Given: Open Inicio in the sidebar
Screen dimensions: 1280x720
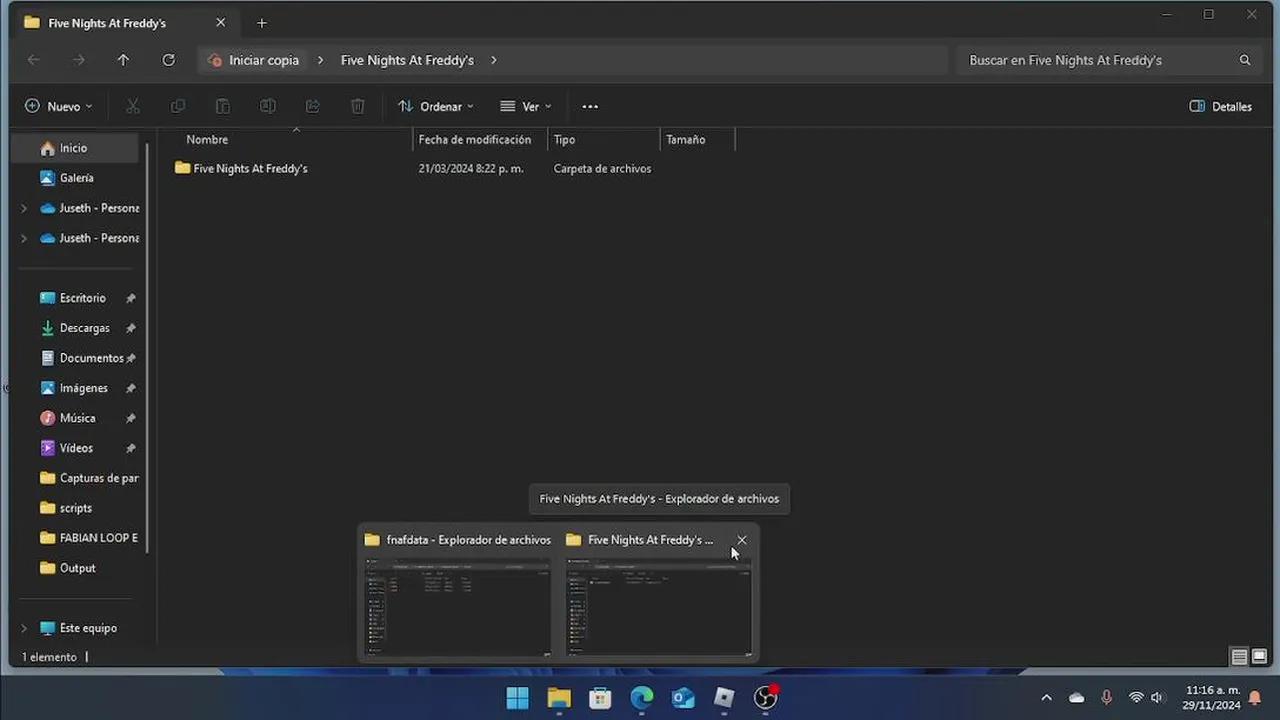Looking at the screenshot, I should point(75,148).
